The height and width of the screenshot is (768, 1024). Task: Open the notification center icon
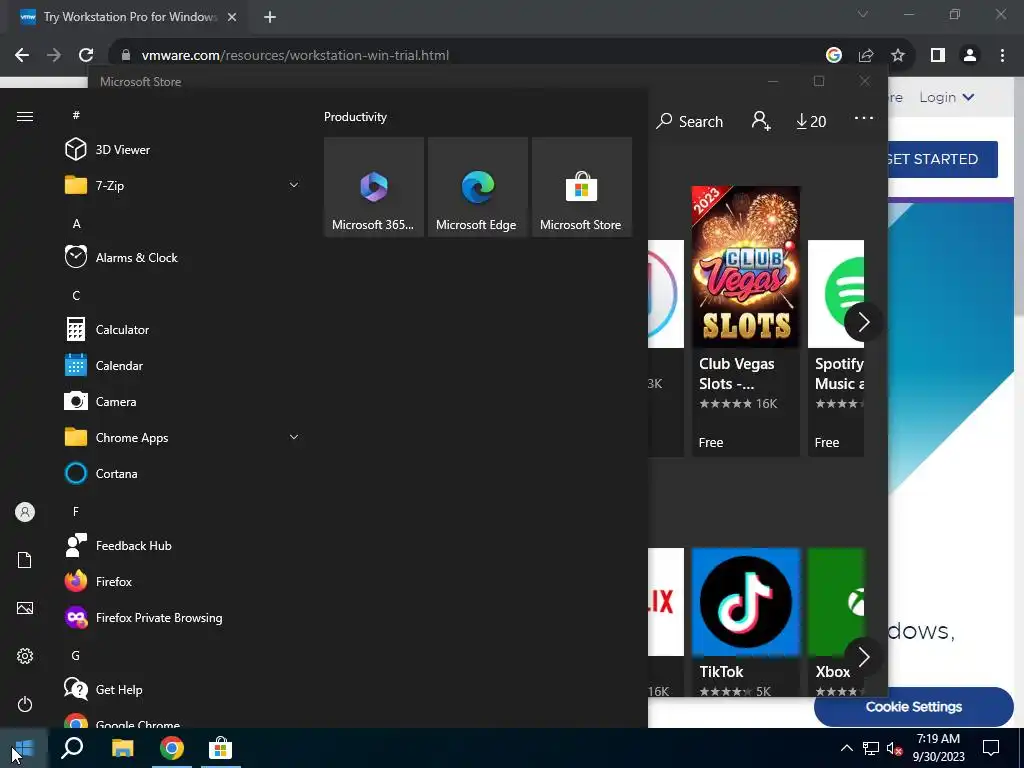pos(991,748)
